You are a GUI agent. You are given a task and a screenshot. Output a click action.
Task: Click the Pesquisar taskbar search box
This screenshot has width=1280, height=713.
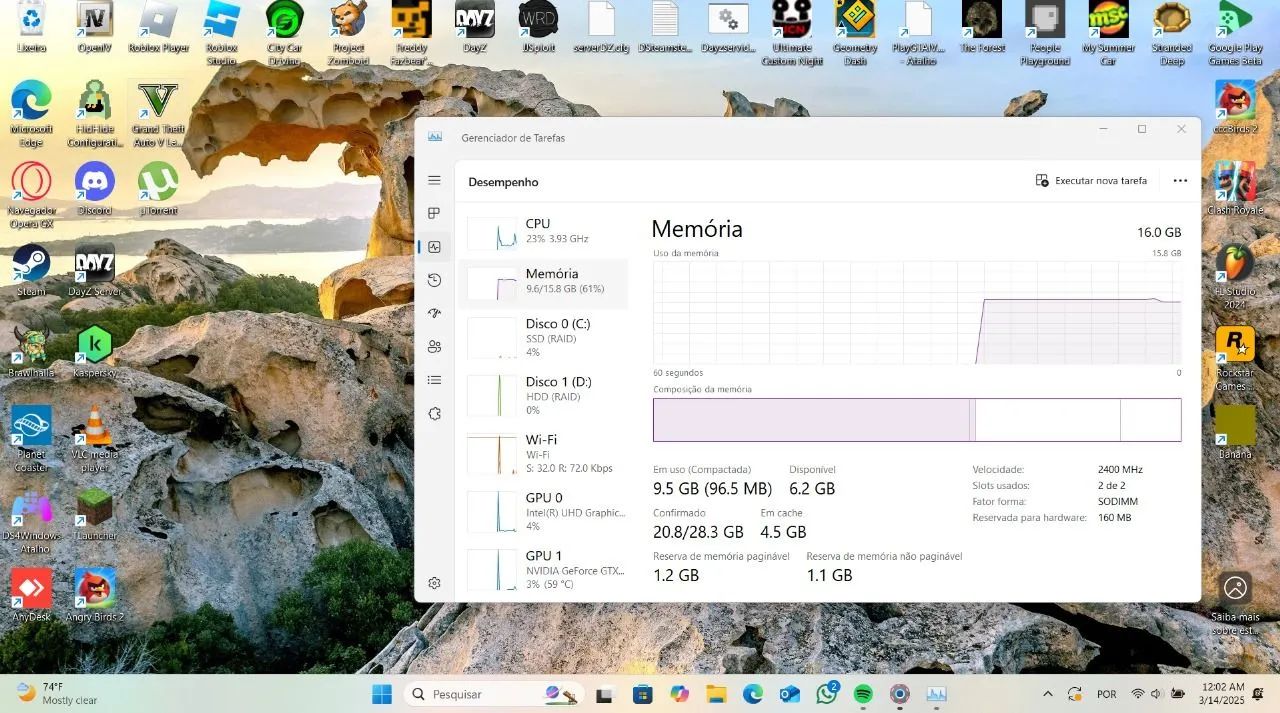coord(480,694)
